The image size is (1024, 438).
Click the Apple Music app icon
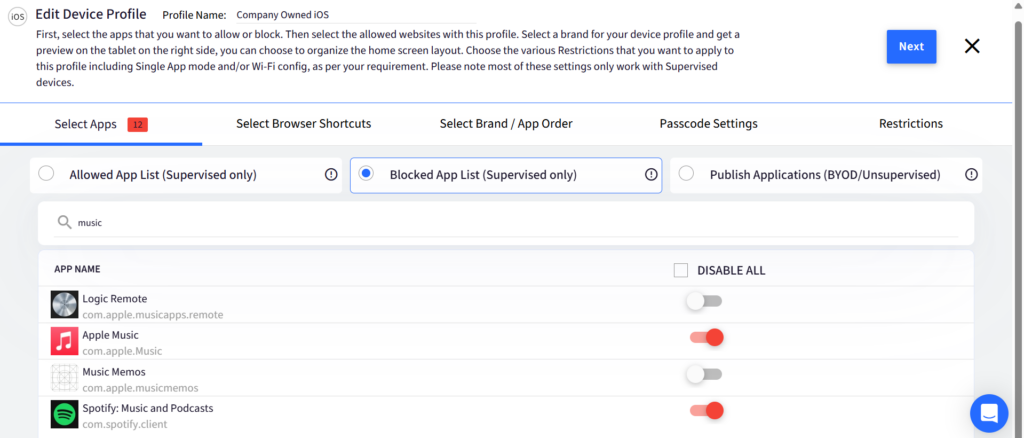pyautogui.click(x=64, y=341)
